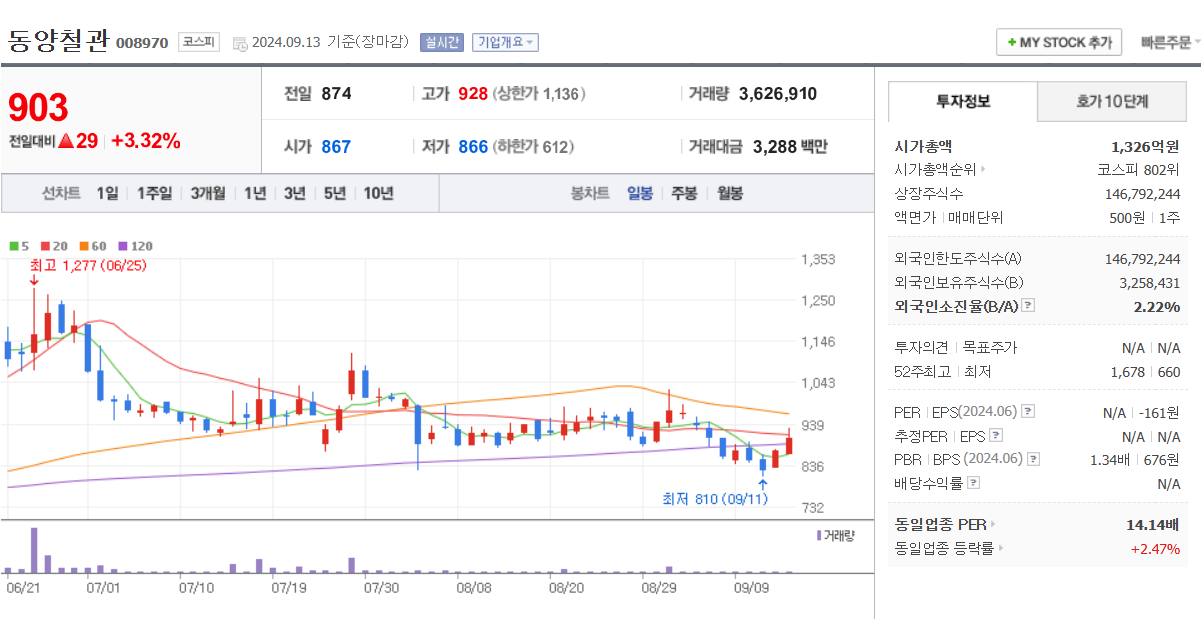Expand the 동일업종 PER arrow
Viewport: 1201px width, 619px height.
pos(993,524)
